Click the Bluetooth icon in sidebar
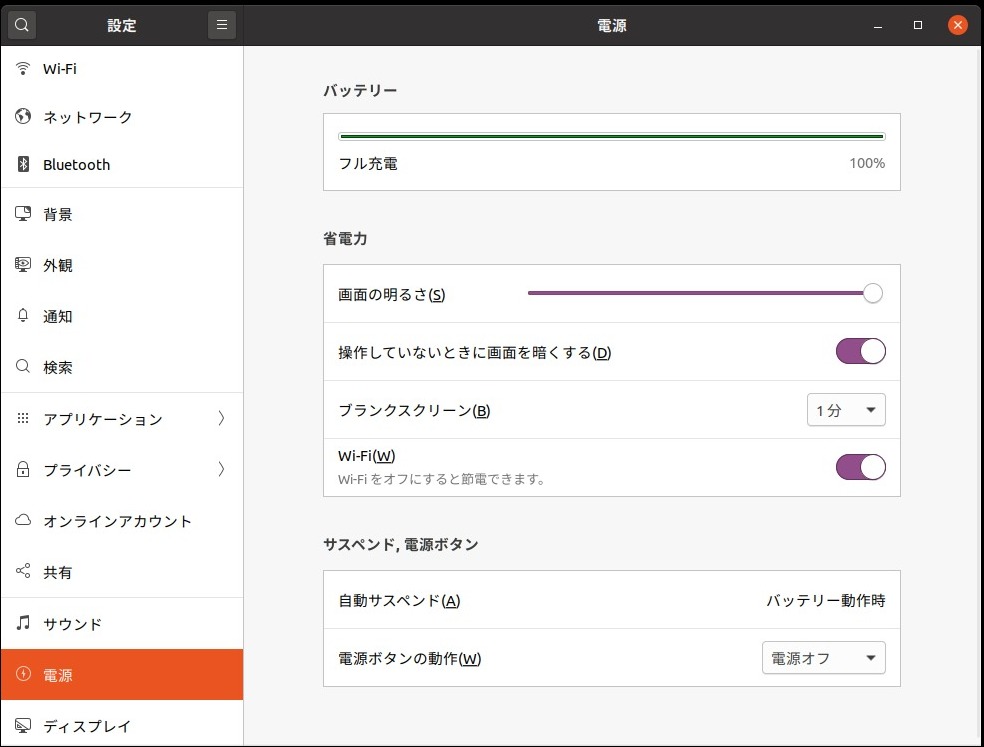The height and width of the screenshot is (747, 984). pyautogui.click(x=24, y=165)
